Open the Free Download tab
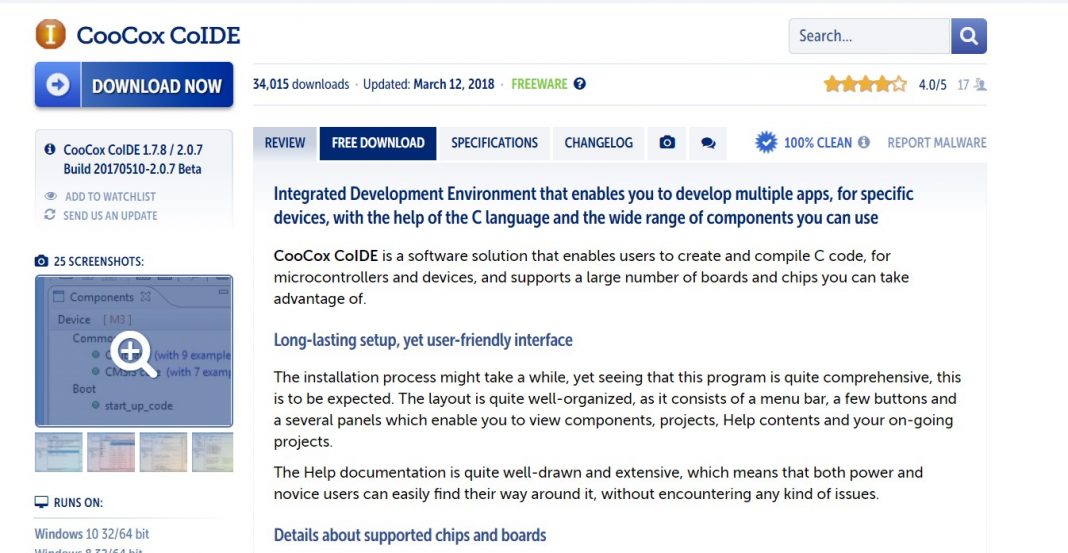1068x553 pixels. tap(378, 143)
